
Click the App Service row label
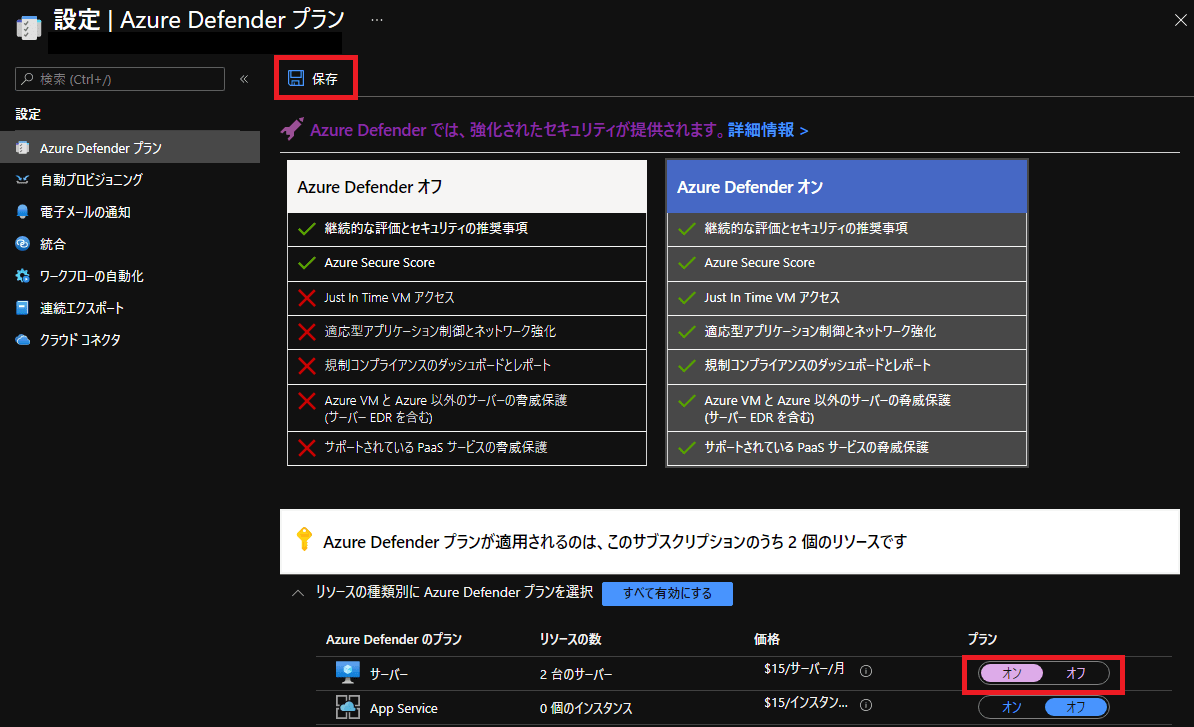[x=404, y=708]
